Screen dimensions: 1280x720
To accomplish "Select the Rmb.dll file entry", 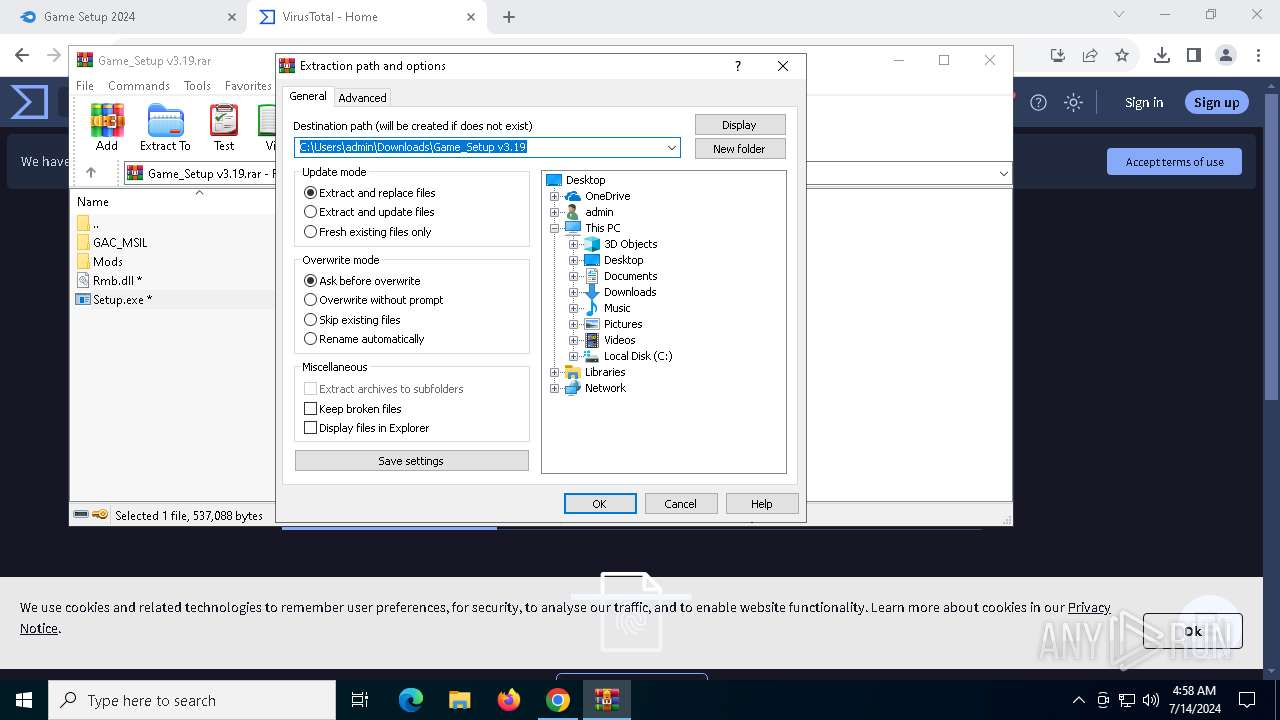I will pos(117,280).
